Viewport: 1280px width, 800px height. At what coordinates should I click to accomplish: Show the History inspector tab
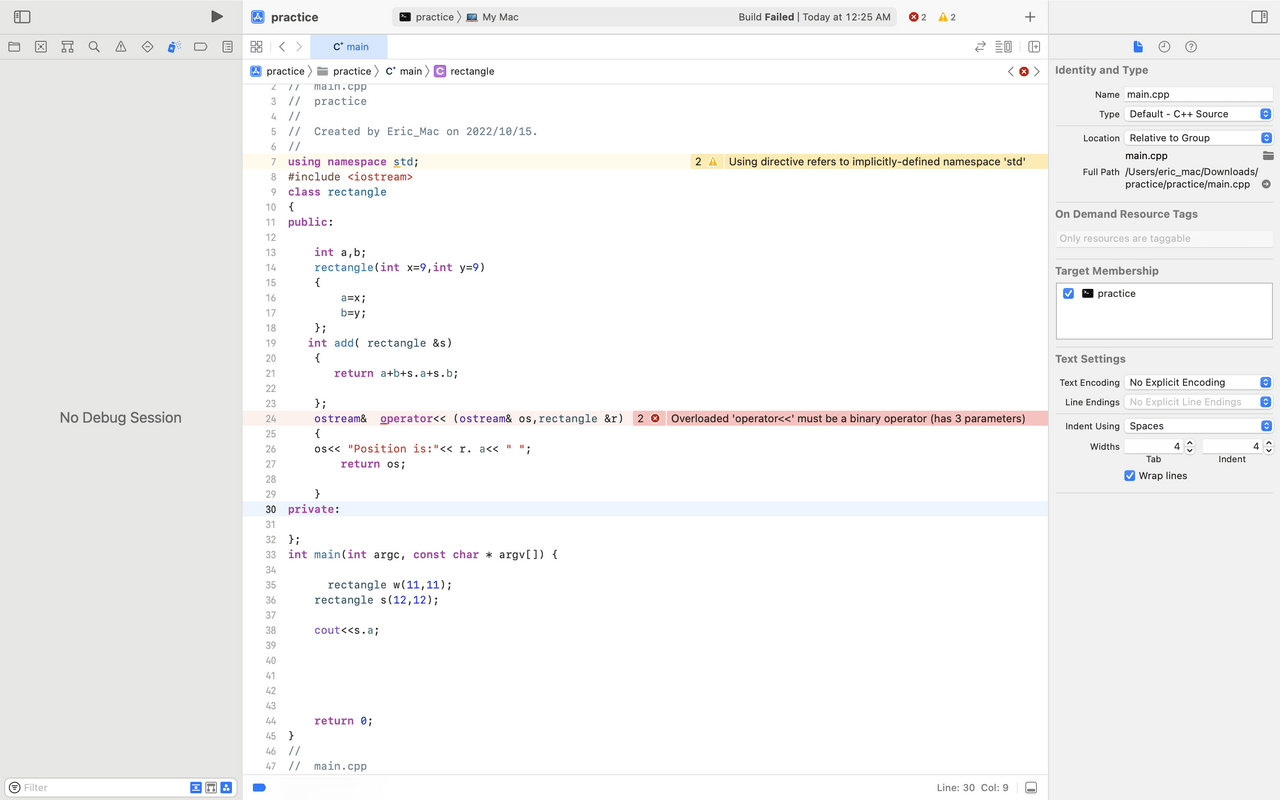tap(1164, 47)
